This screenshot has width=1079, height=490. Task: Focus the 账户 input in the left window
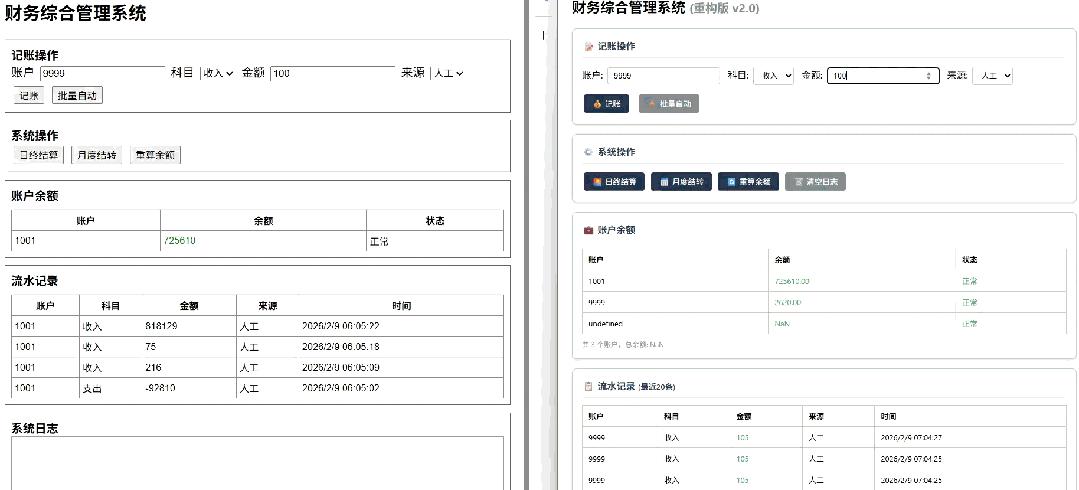(102, 73)
